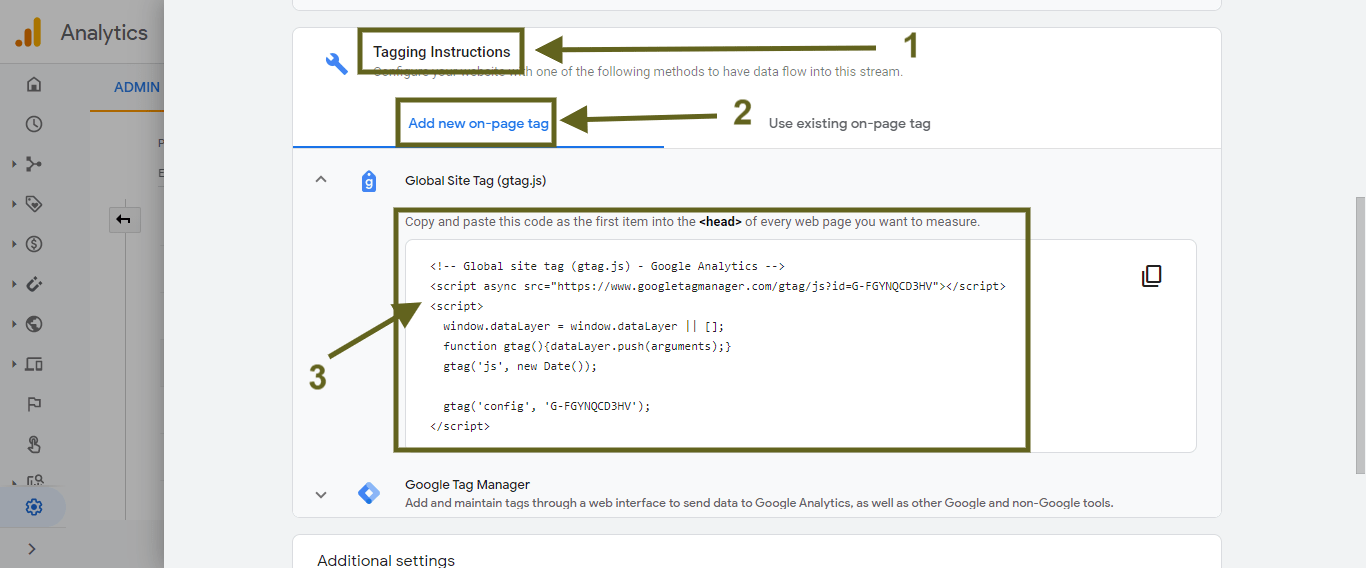Image resolution: width=1366 pixels, height=568 pixels.
Task: Click the Home icon in sidebar
Action: click(34, 84)
